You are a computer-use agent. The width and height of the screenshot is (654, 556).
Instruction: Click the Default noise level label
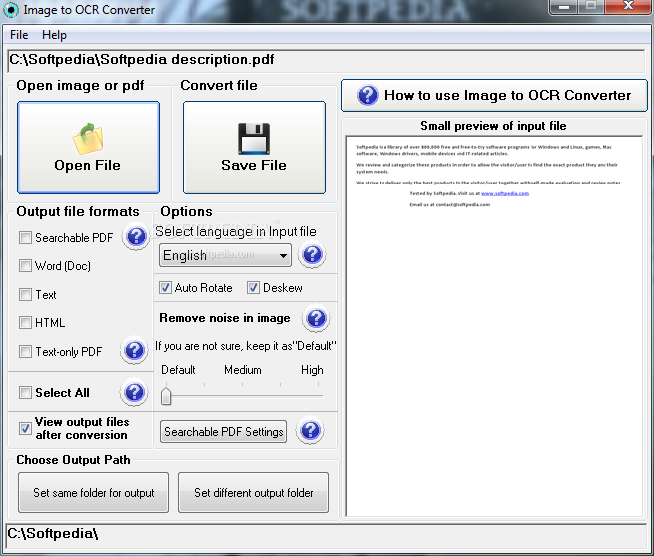178,370
